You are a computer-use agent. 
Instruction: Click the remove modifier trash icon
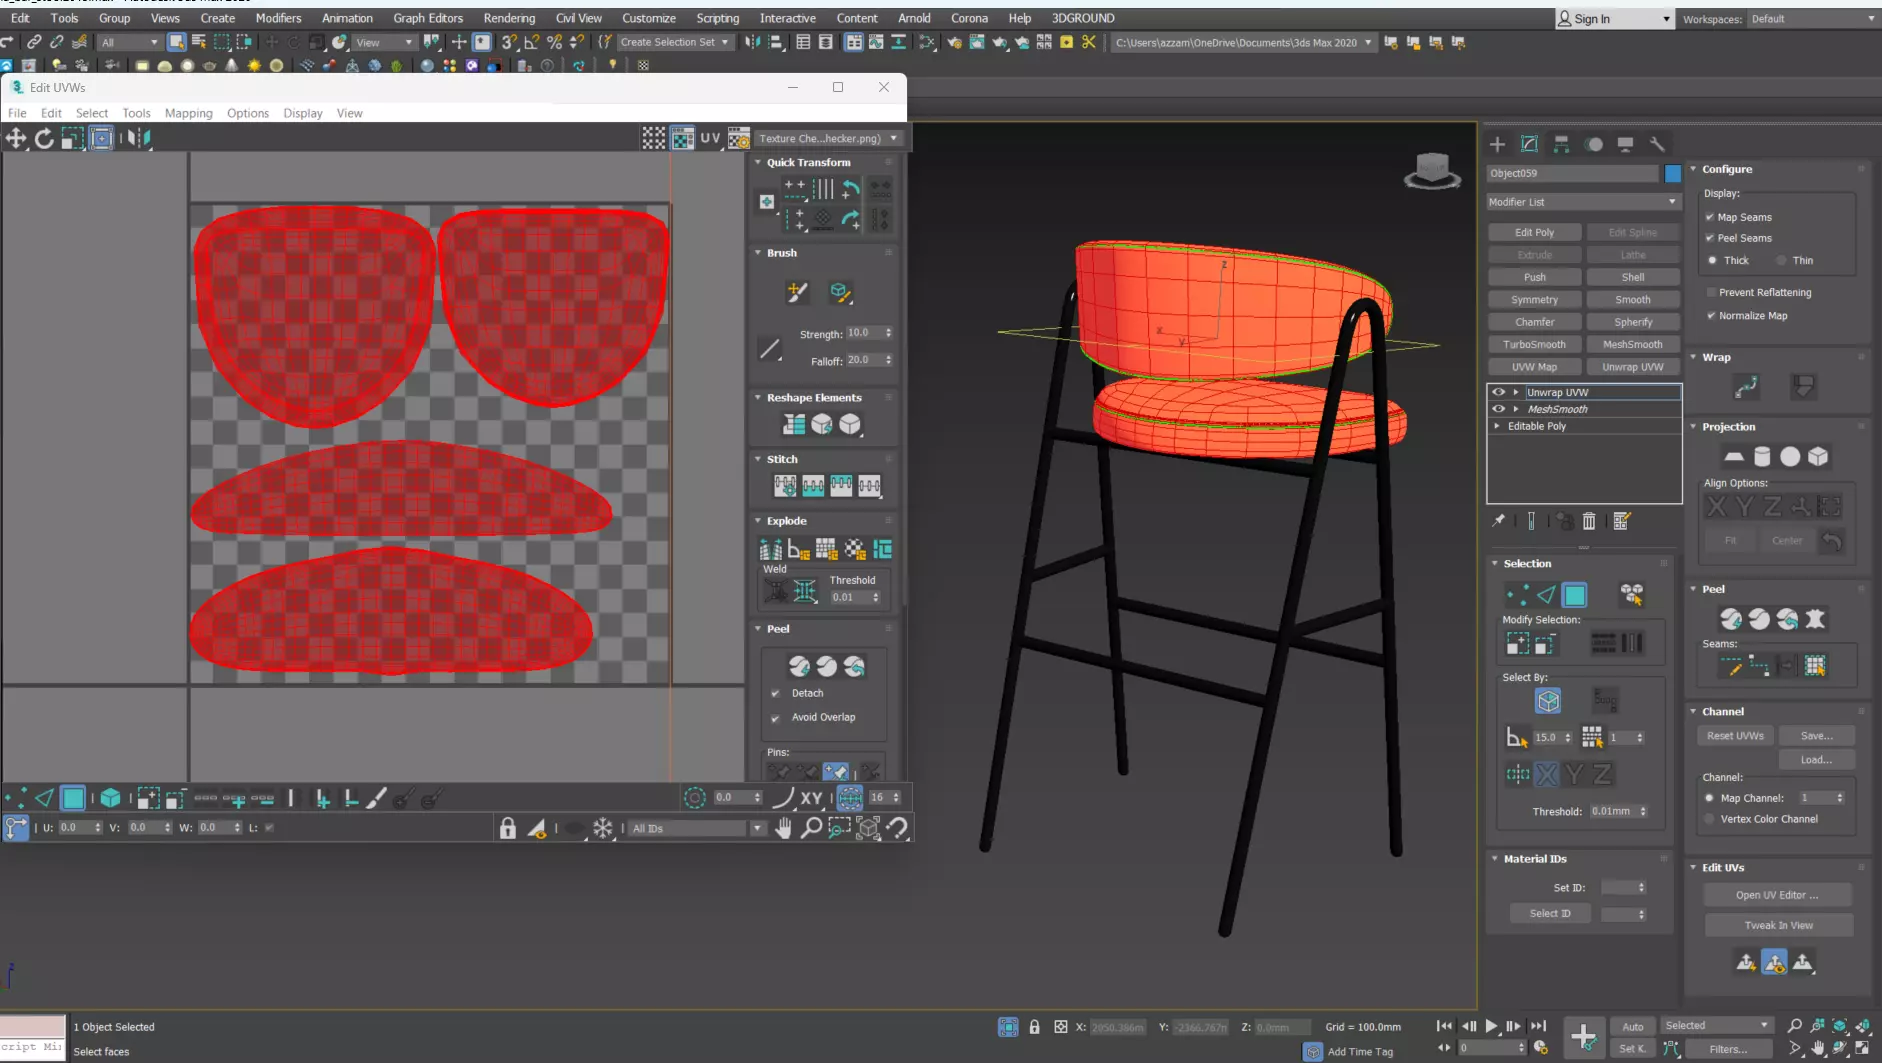(1589, 521)
